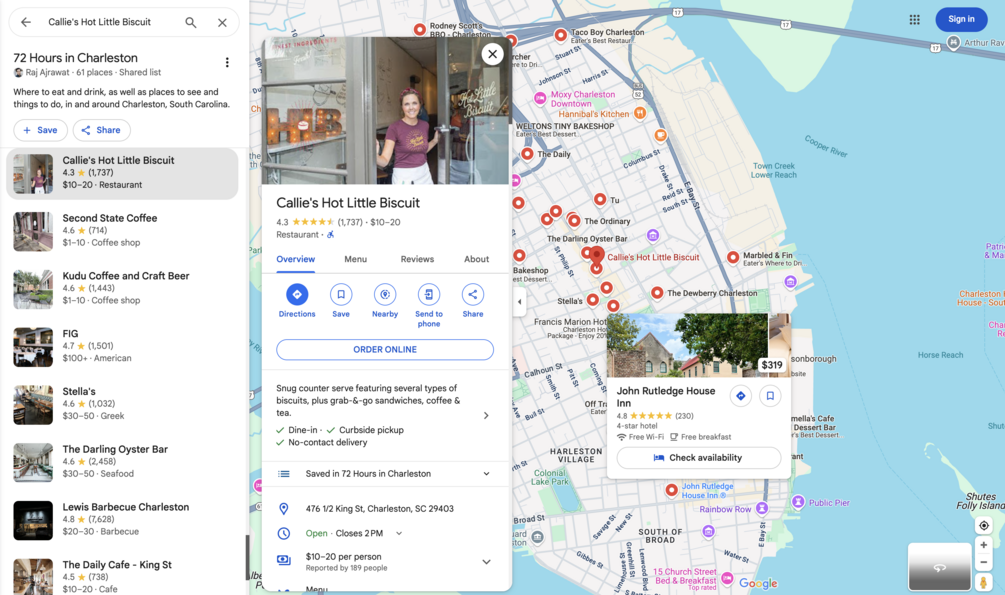Select Callie's Hot Little Biscuit in list
The width and height of the screenshot is (1005, 595).
pos(122,173)
